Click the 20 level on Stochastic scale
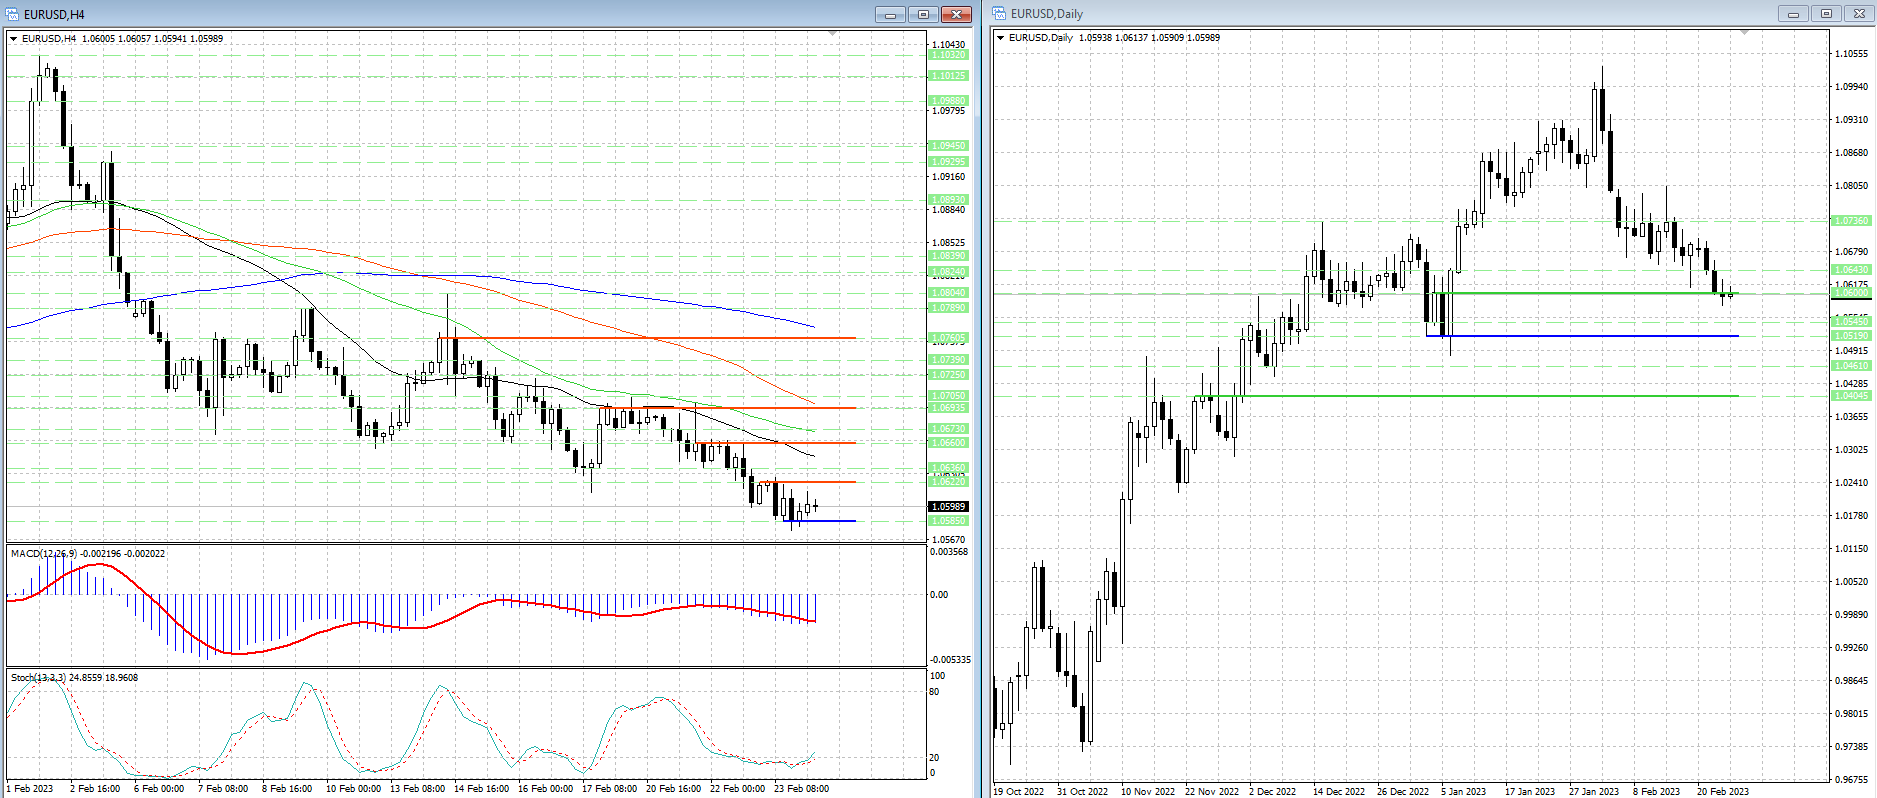This screenshot has width=1877, height=798. click(x=935, y=758)
